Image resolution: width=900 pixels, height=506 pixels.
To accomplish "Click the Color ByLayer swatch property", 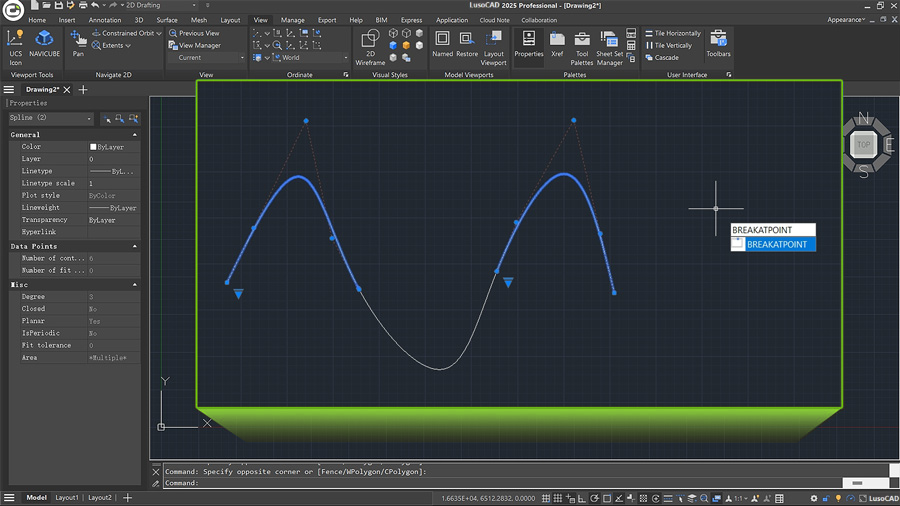I will tap(93, 147).
